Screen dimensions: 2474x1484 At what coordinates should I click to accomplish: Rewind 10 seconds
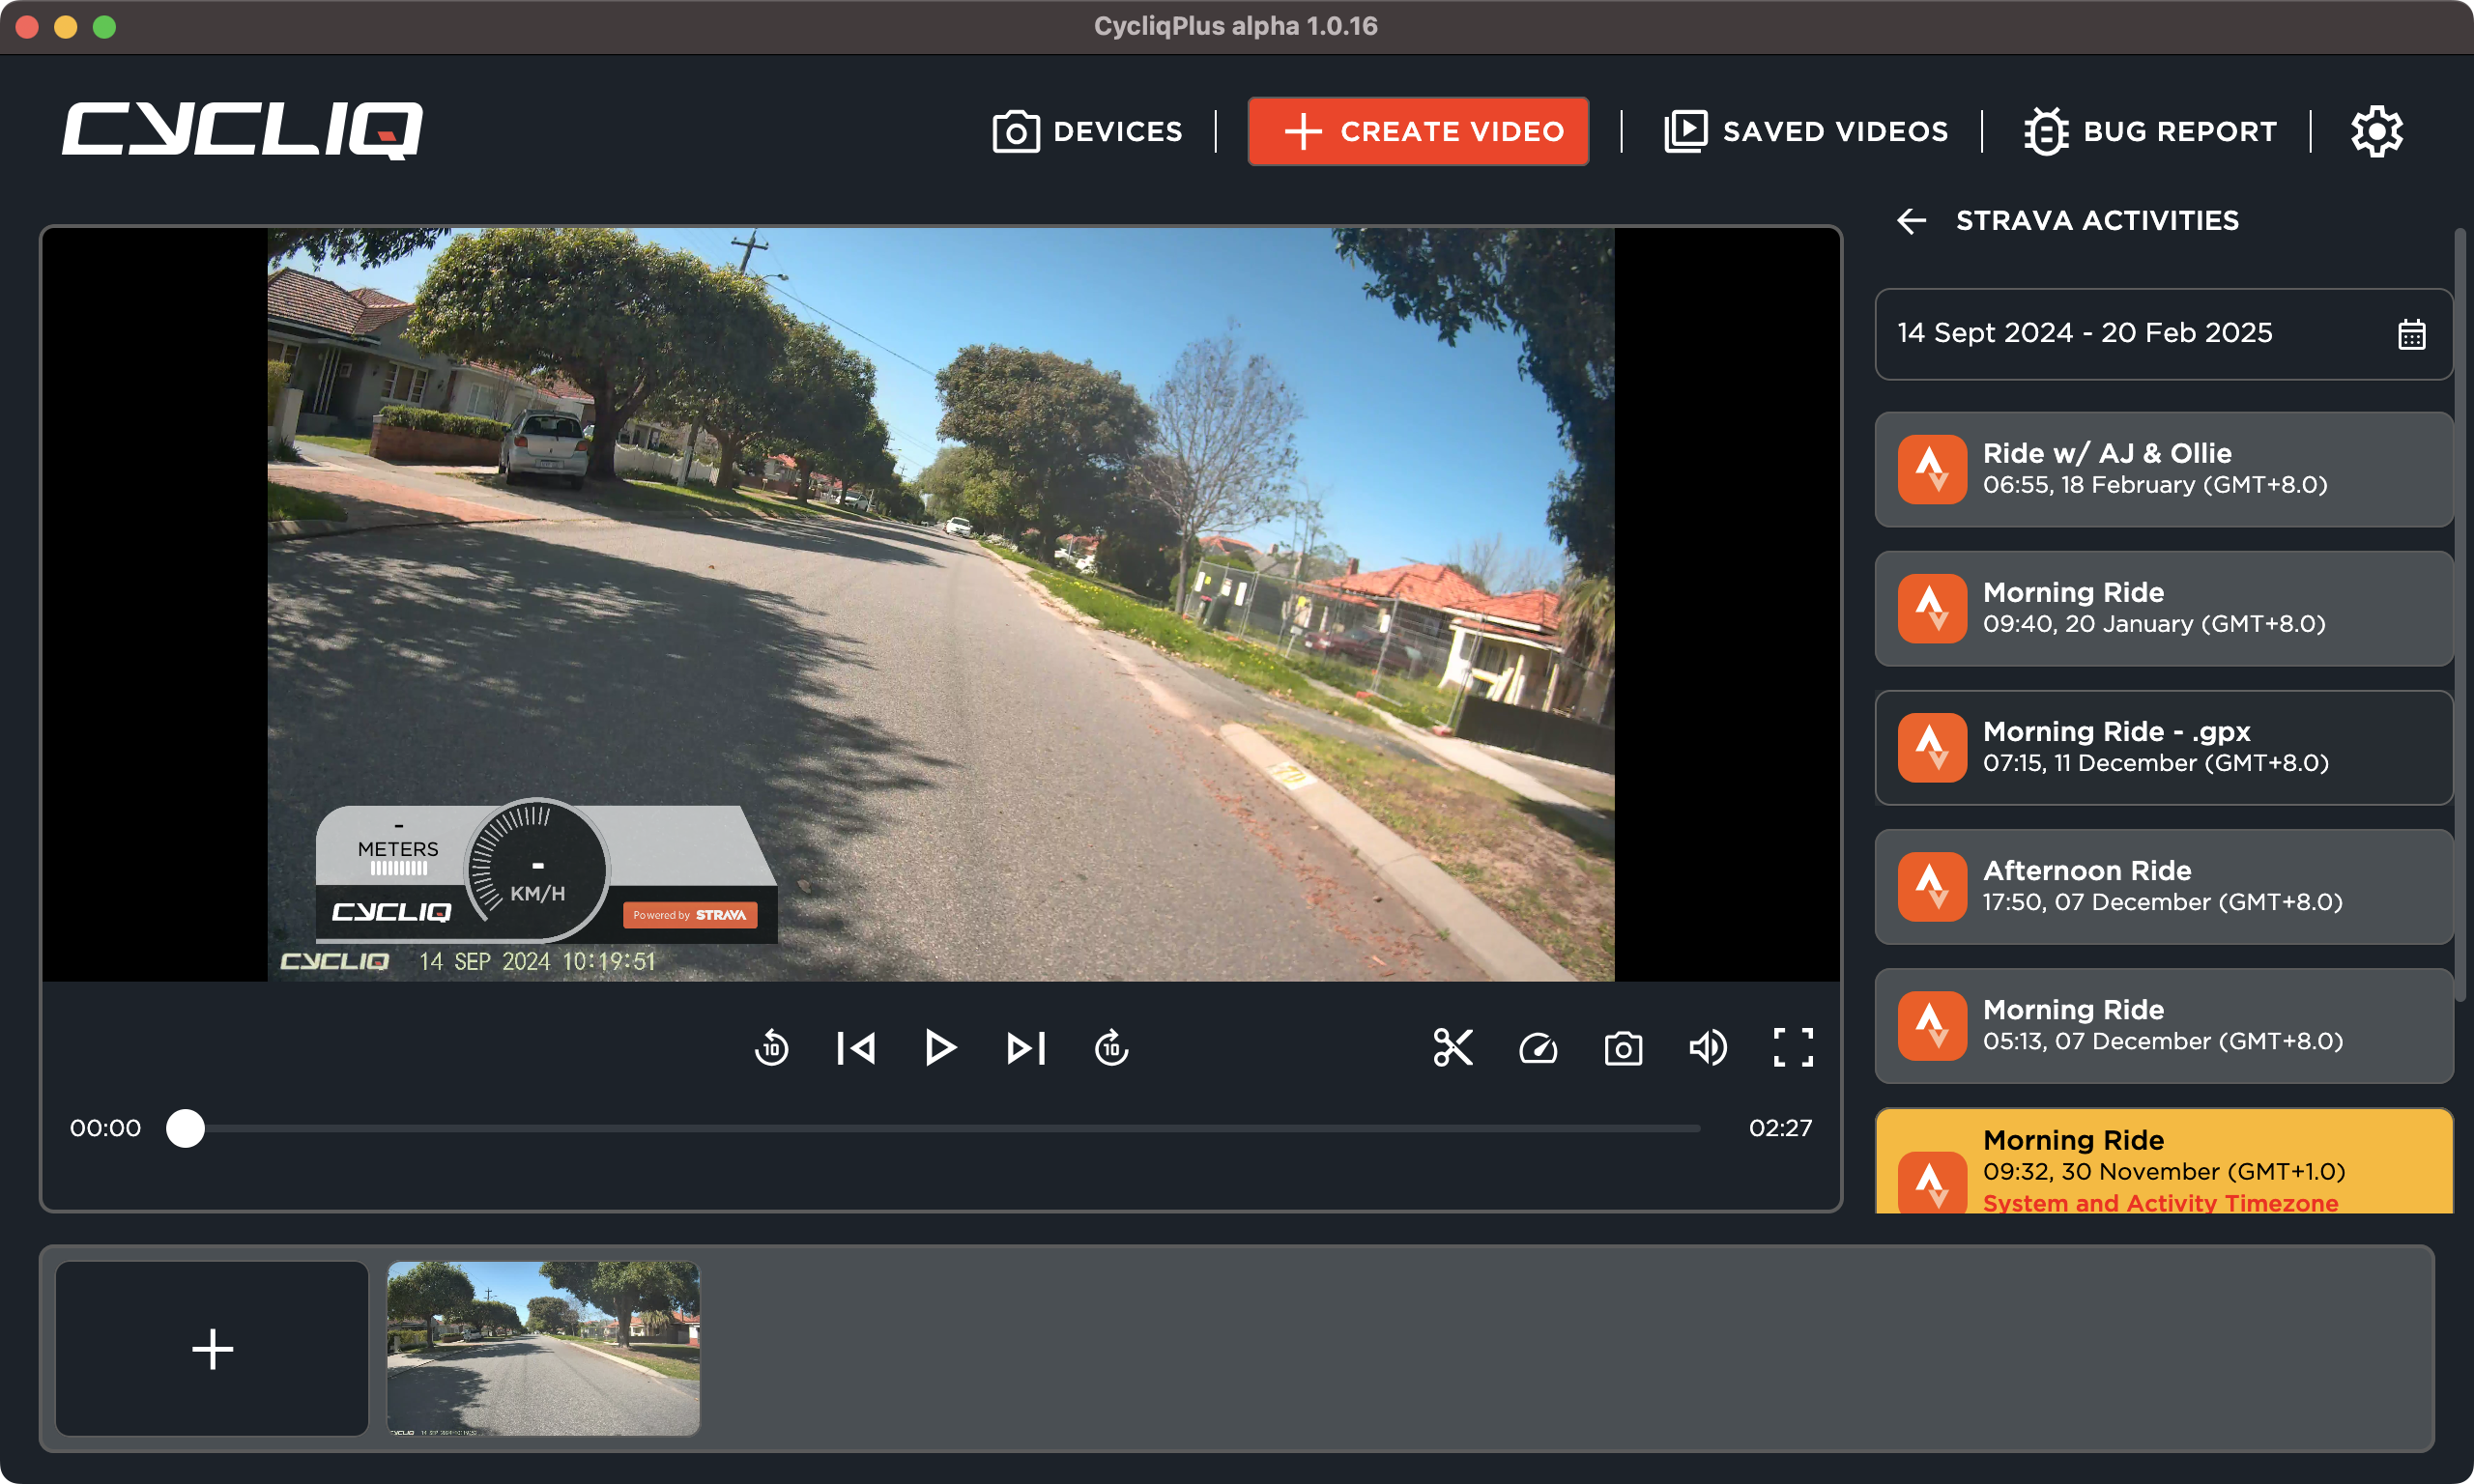[x=771, y=1048]
